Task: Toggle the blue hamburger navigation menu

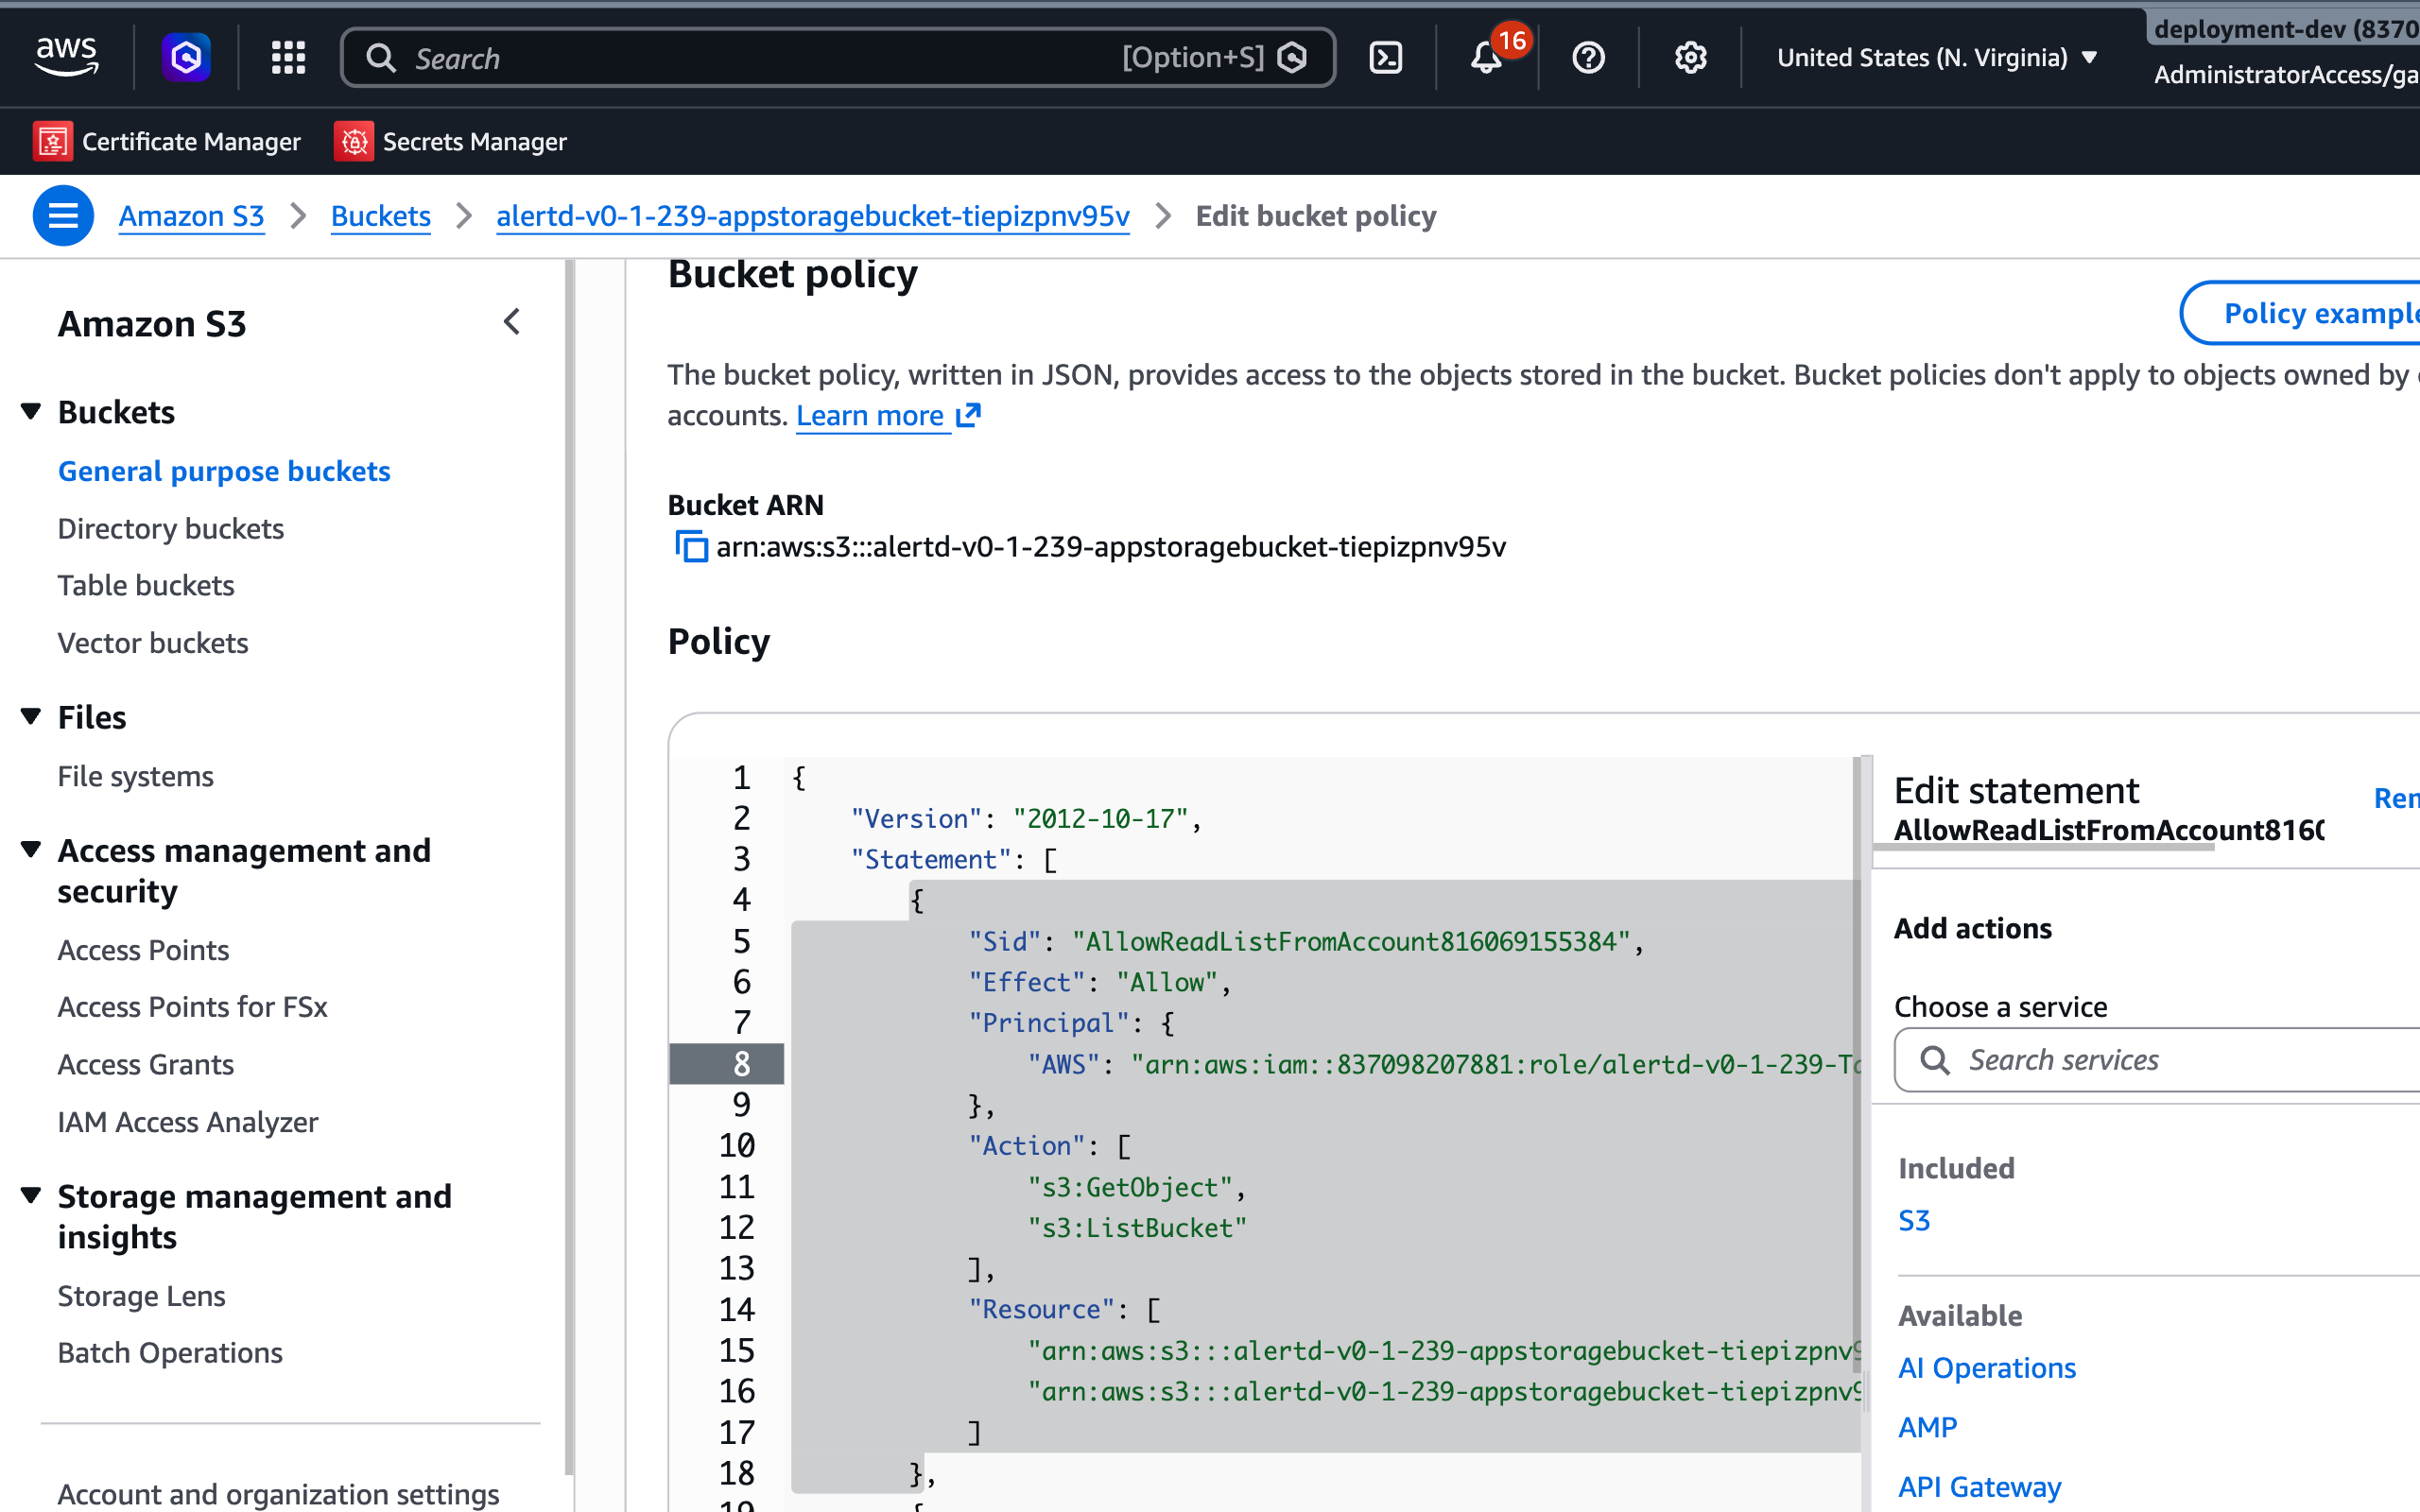Action: [63, 215]
